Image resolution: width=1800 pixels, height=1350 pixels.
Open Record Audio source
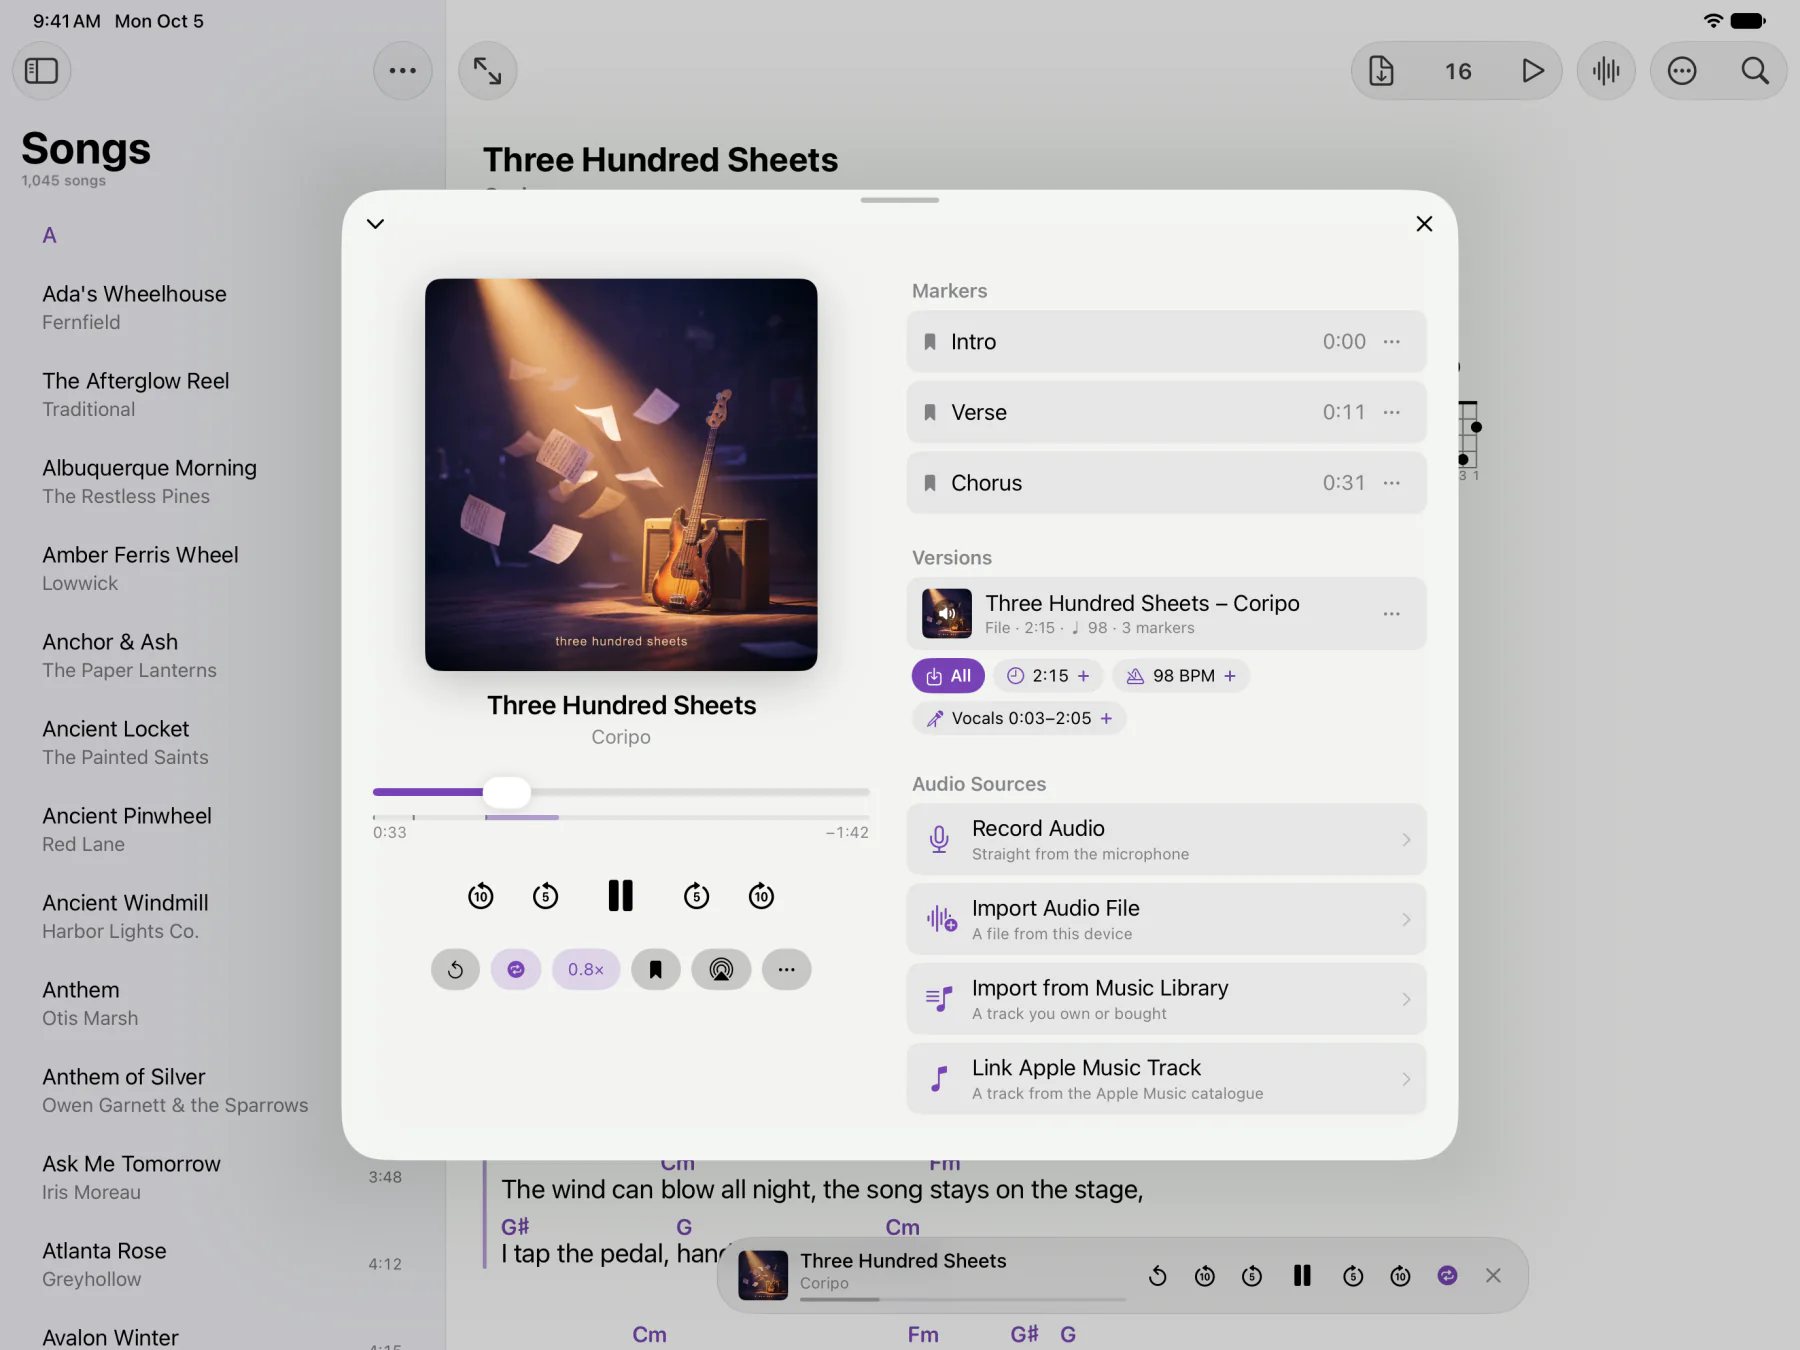[x=1166, y=840]
